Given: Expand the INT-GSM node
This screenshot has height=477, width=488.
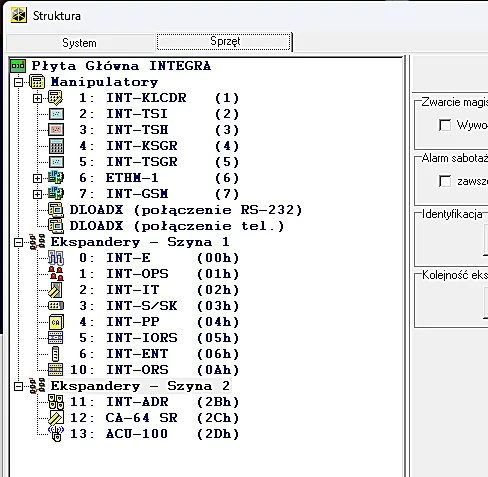Looking at the screenshot, I should click(x=37, y=194).
